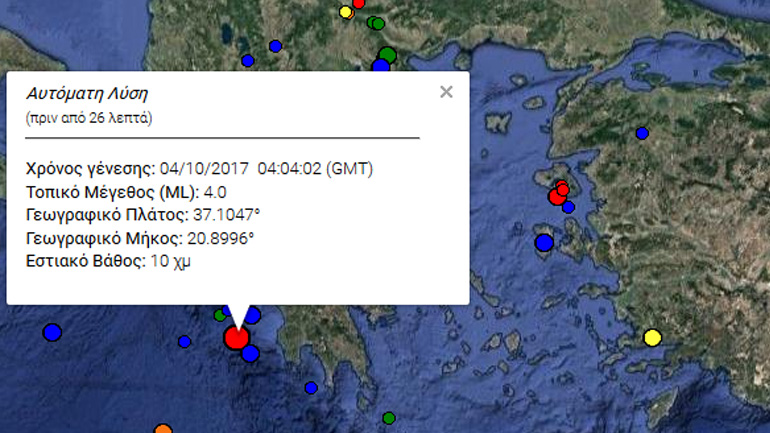Click the 'Αυτόματη Λύση' popup title
Image resolution: width=770 pixels, height=433 pixels.
pyautogui.click(x=87, y=93)
